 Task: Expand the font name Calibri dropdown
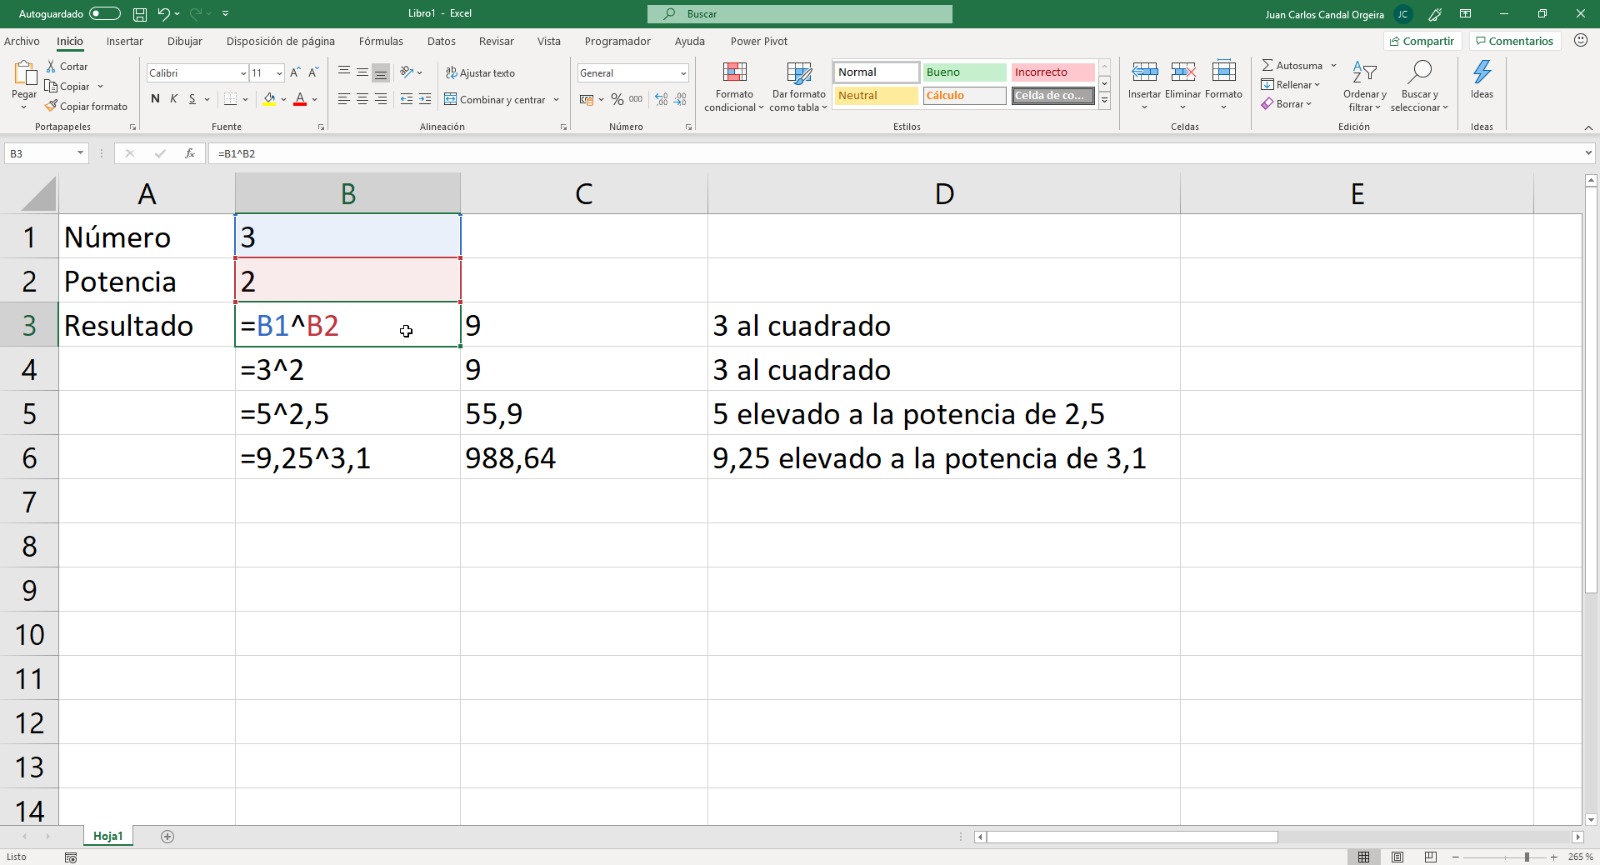[243, 73]
